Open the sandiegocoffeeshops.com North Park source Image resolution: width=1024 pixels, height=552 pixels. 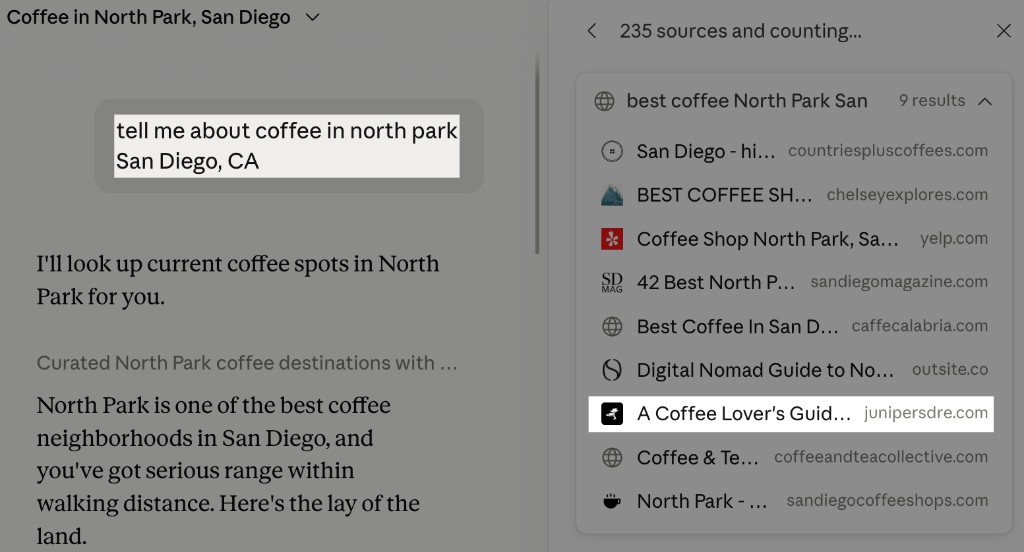click(792, 501)
